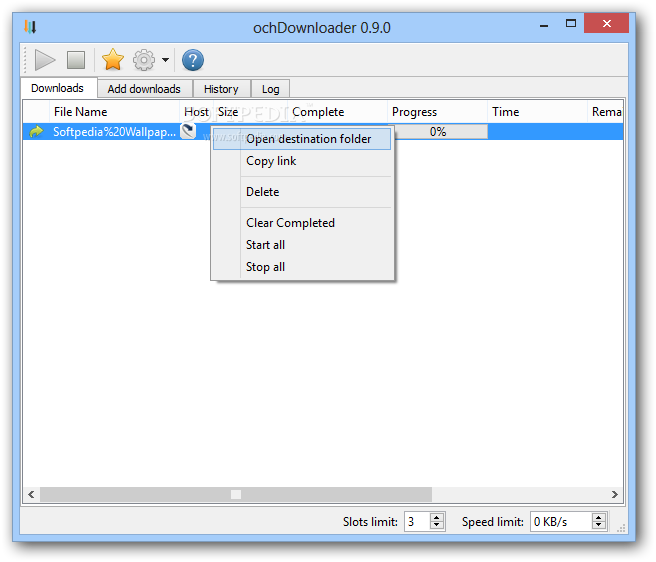656x562 pixels.
Task: Click the Stop download square icon
Action: click(76, 60)
